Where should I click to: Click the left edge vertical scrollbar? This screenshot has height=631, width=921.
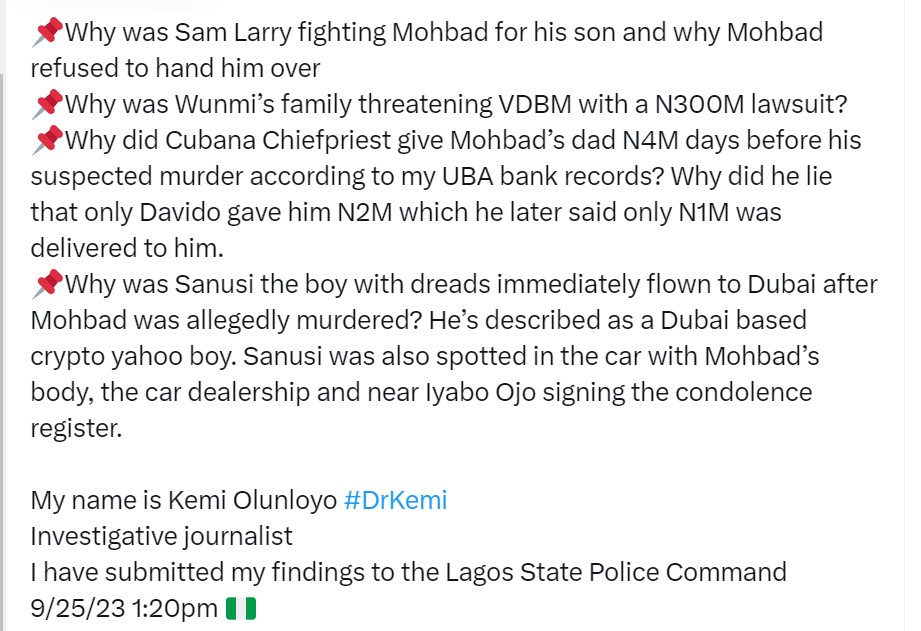tap(2, 353)
